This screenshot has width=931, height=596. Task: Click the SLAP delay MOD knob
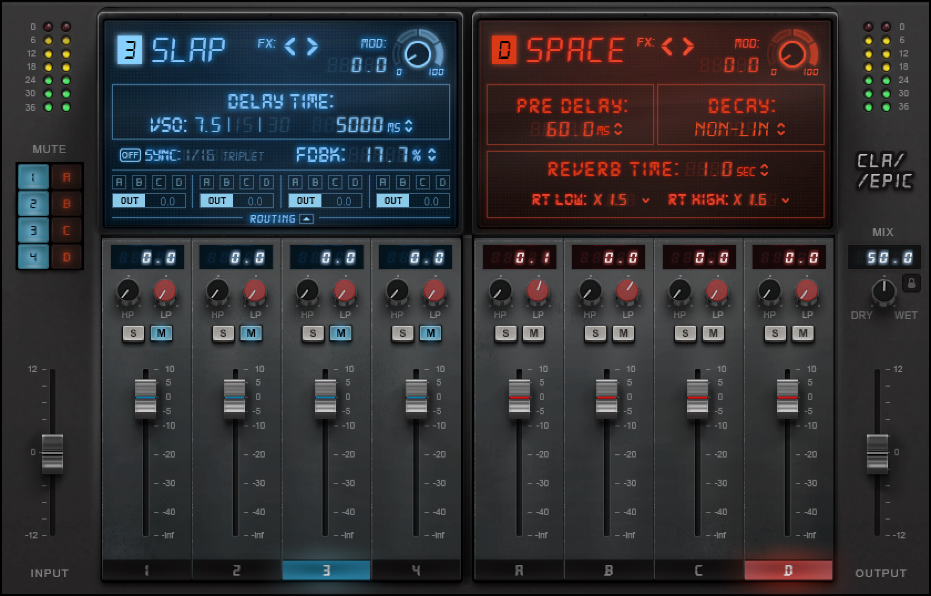417,54
